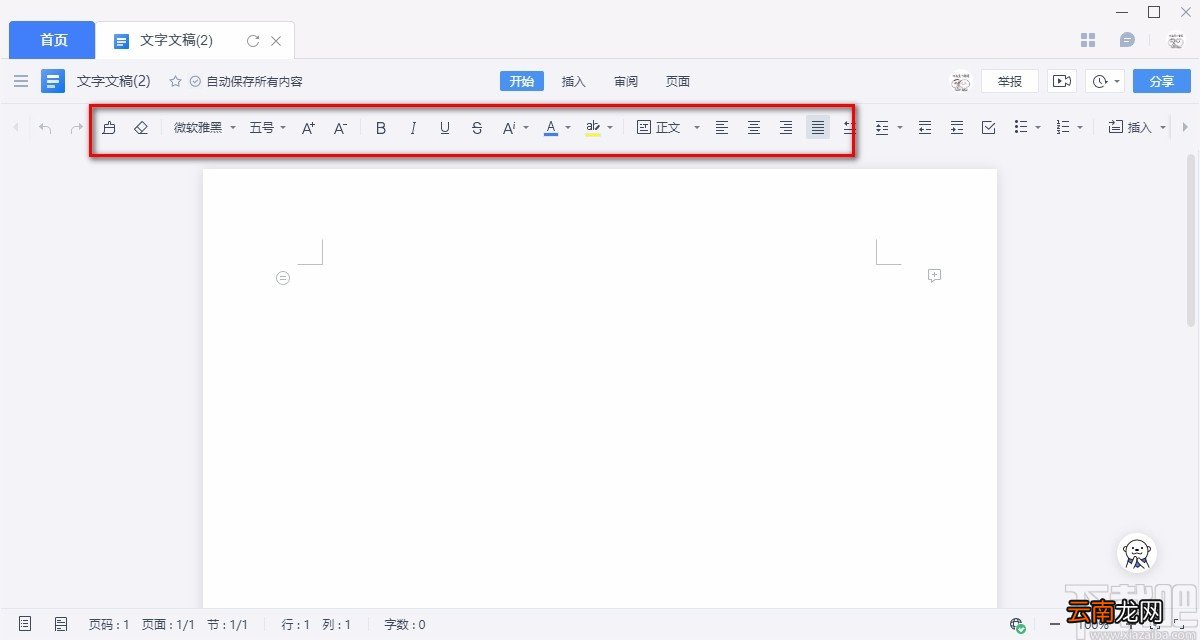Open the 审阅 ribbon tab
Screen dimensions: 1200x640
coord(626,81)
